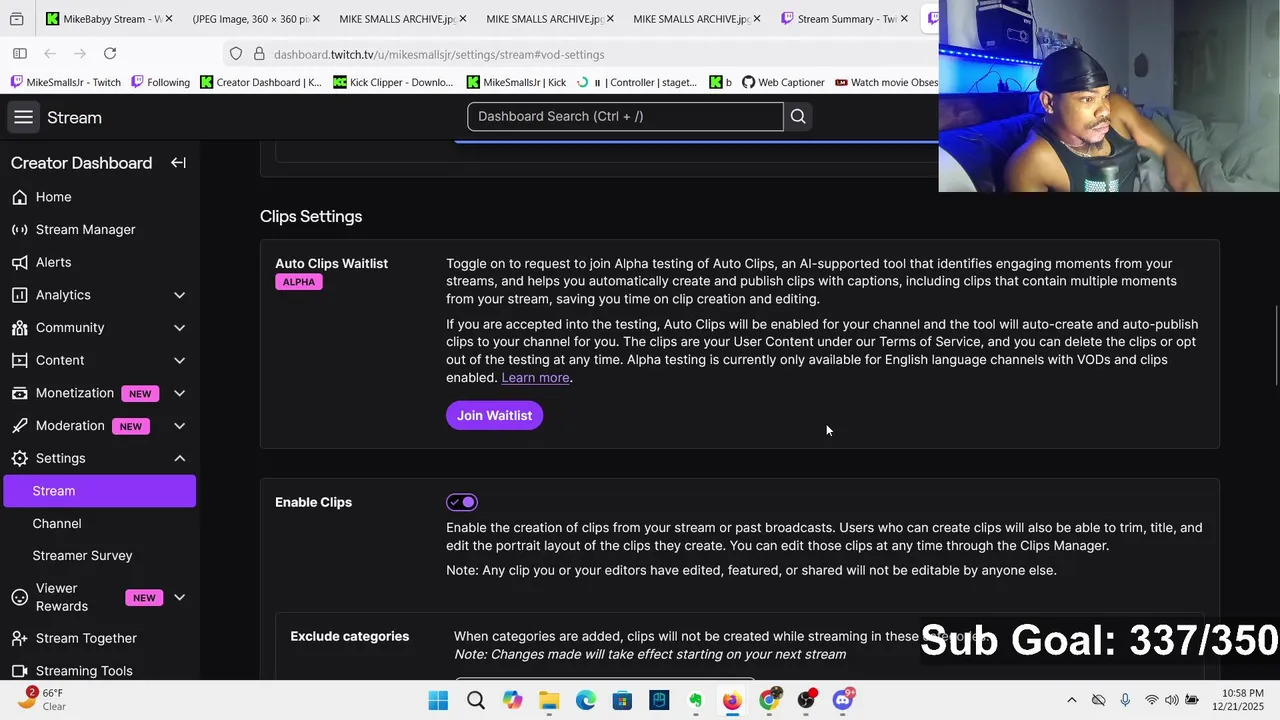Screen dimensions: 1280x720
Task: Click the Alerts megaphone icon
Action: [x=19, y=262]
